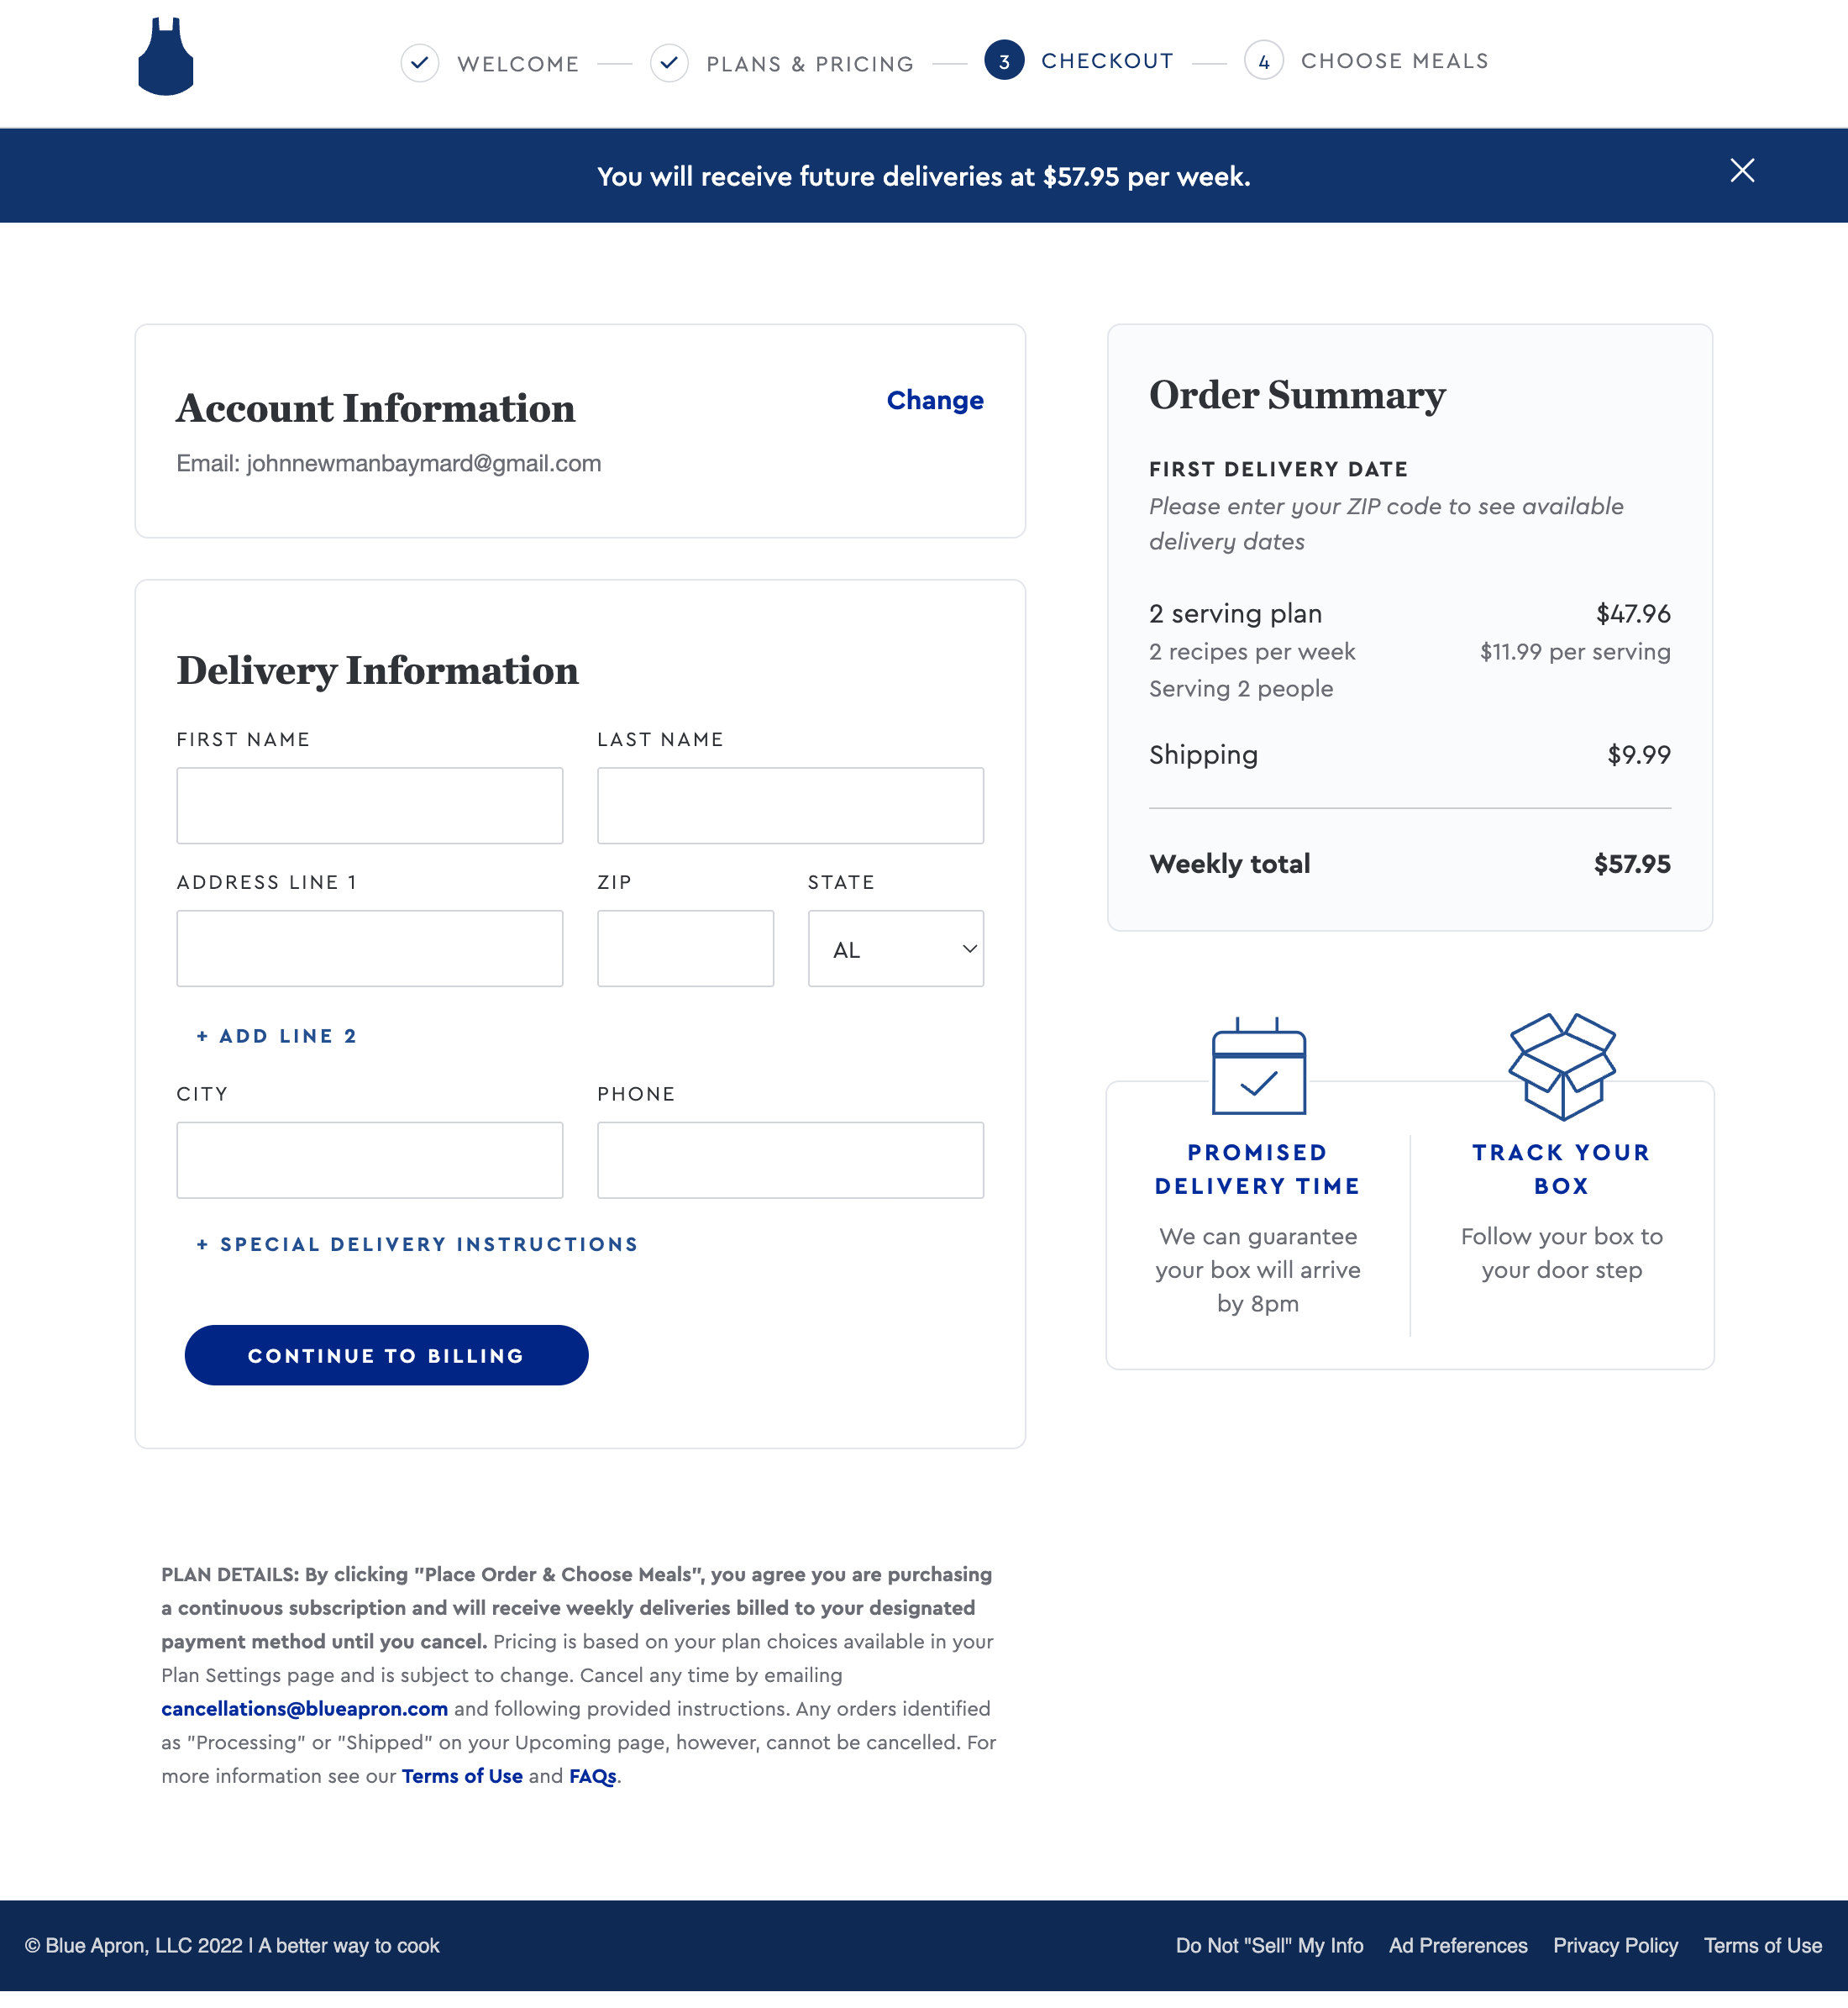
Task: Click the step 4 Choose Meals circle
Action: coord(1264,61)
